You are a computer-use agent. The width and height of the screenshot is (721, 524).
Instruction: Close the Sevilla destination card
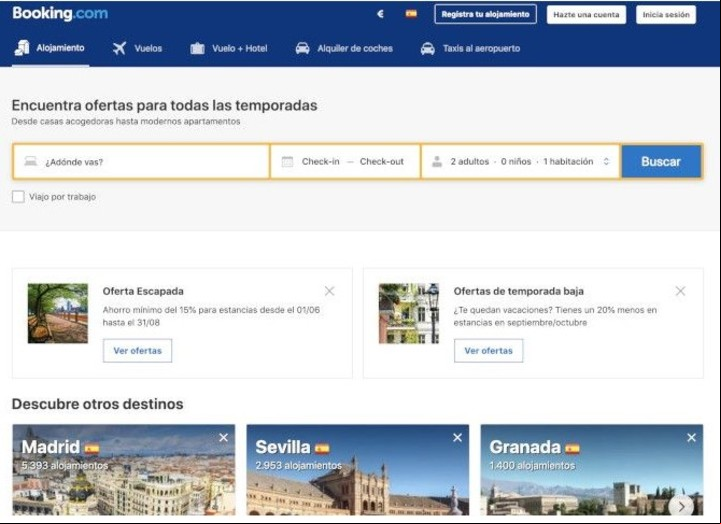coord(458,438)
